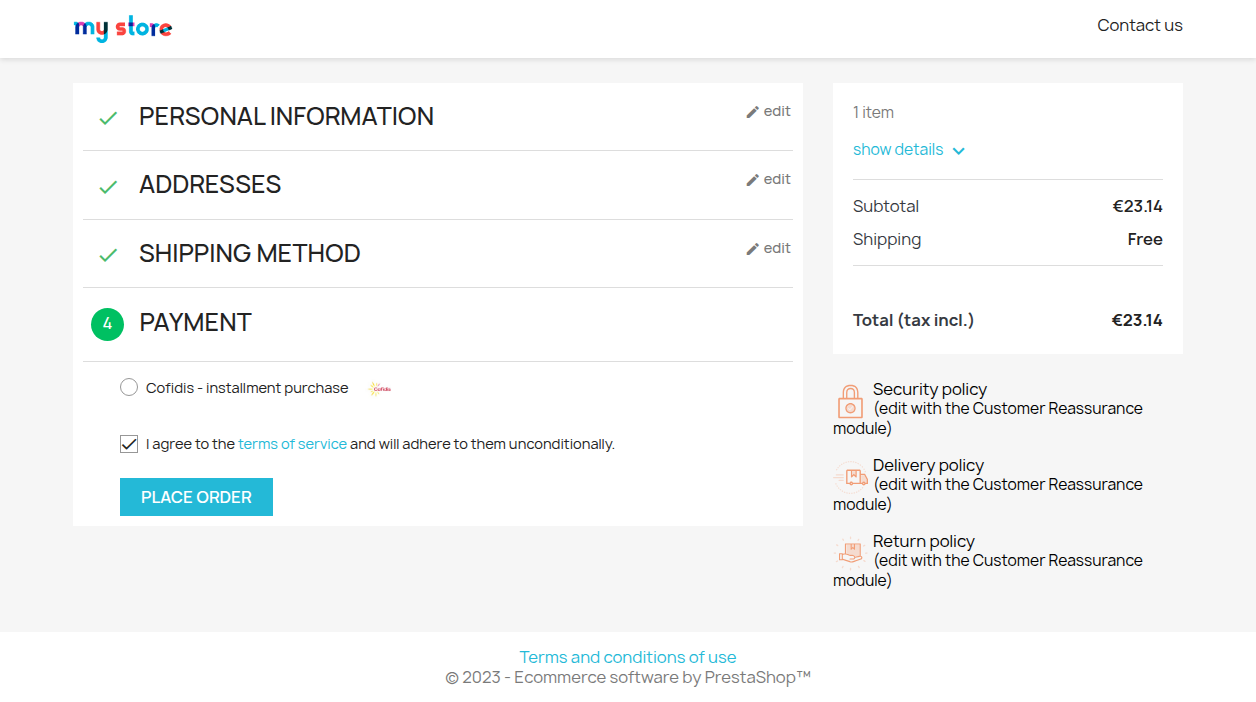
Task: Click the green checkmark next to Addresses
Action: coord(108,187)
